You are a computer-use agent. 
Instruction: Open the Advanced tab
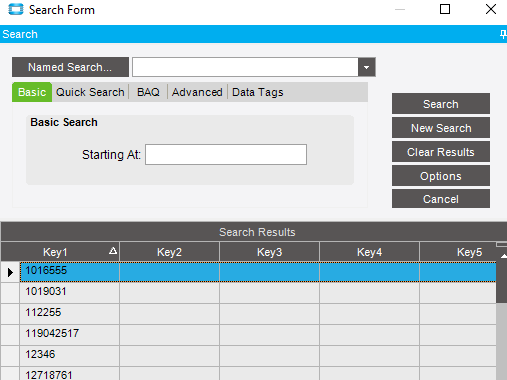tap(197, 92)
